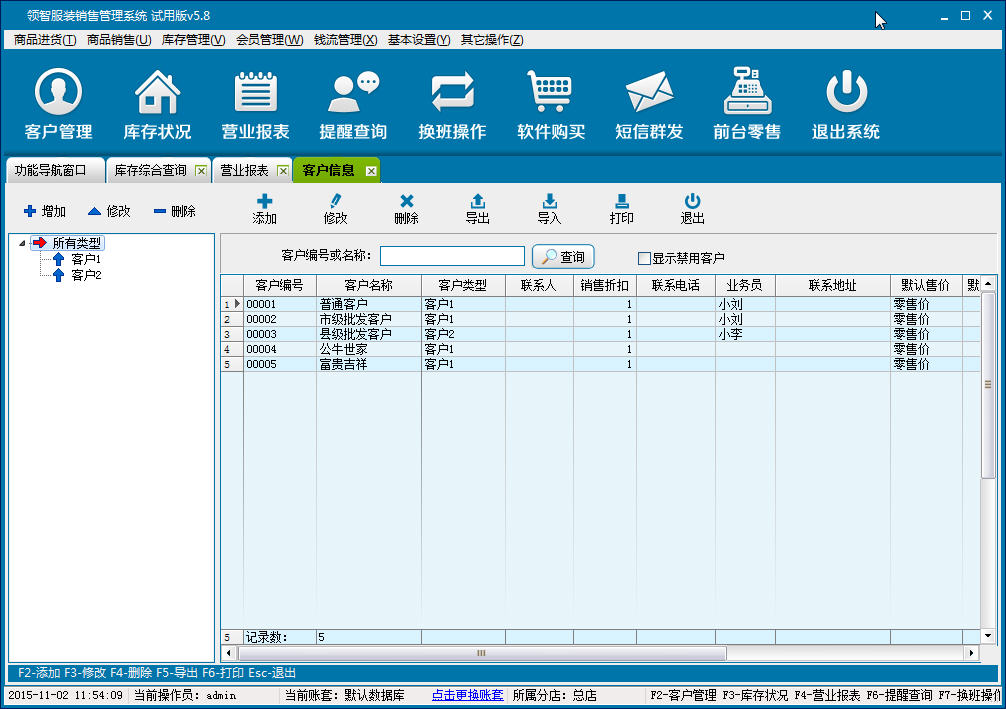1006x709 pixels.
Task: Open the 基本设置(Y) menu
Action: pyautogui.click(x=419, y=40)
